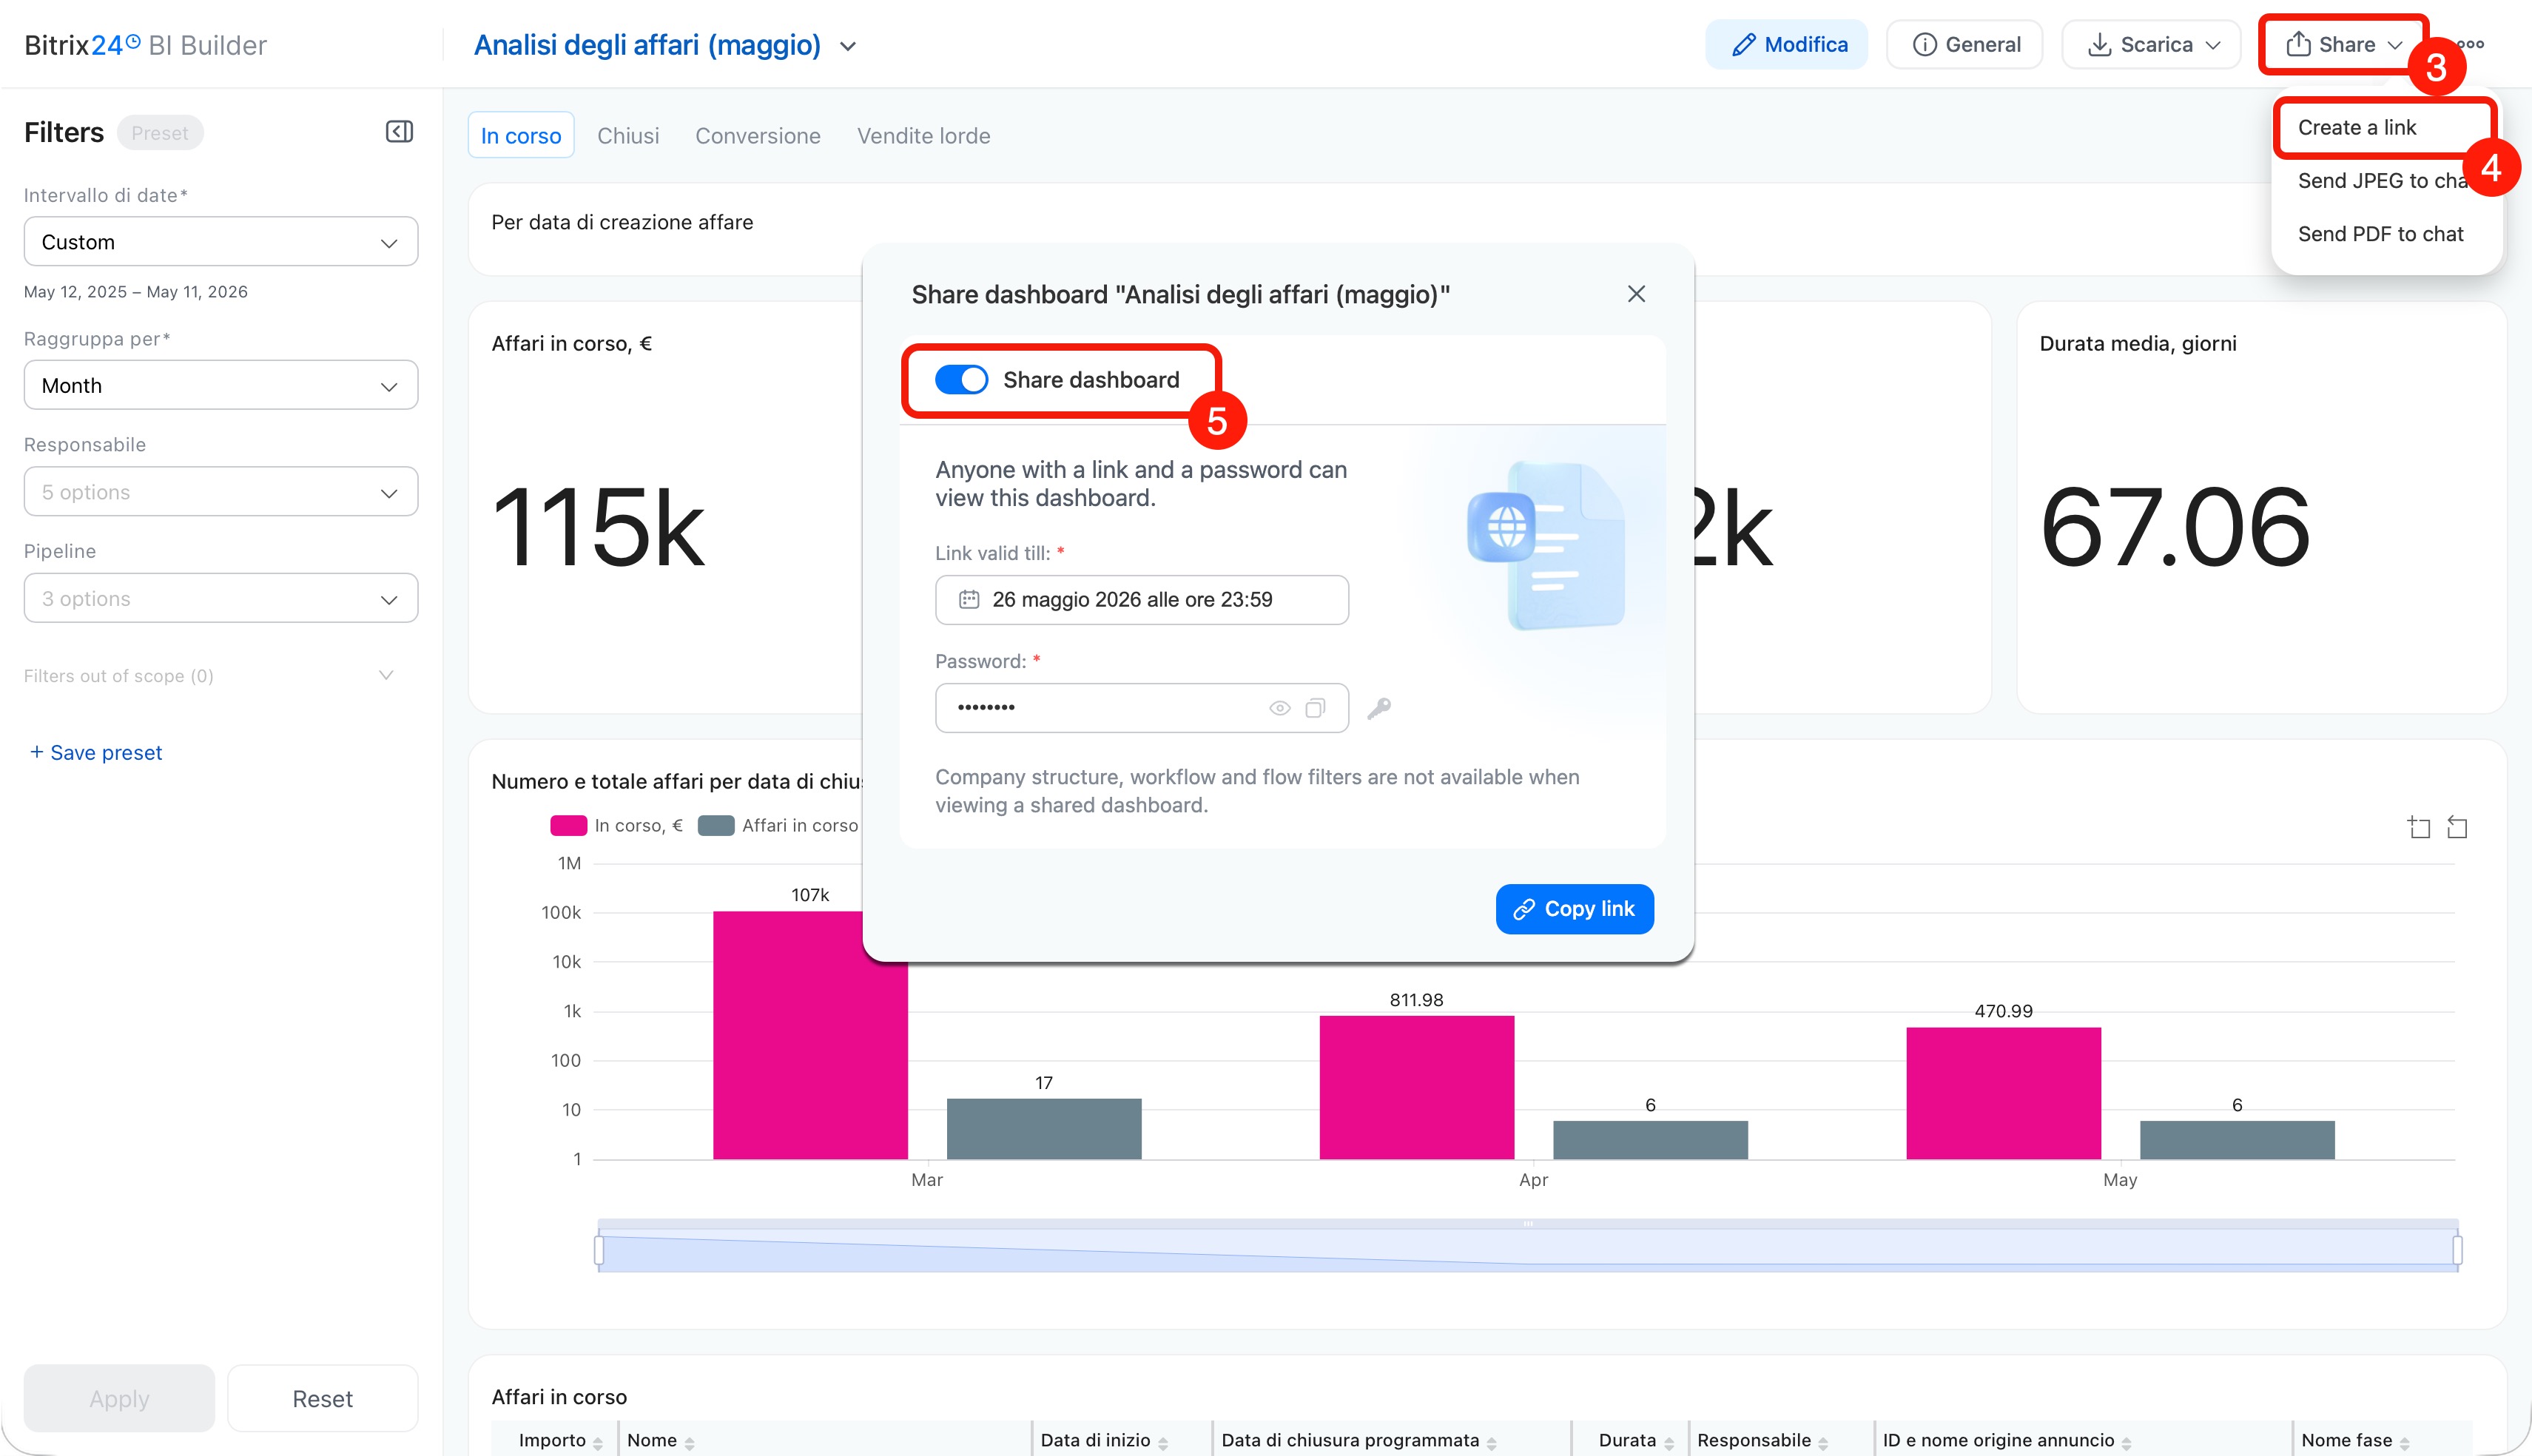2532x1456 pixels.
Task: Click the Copy link button
Action: (1574, 909)
